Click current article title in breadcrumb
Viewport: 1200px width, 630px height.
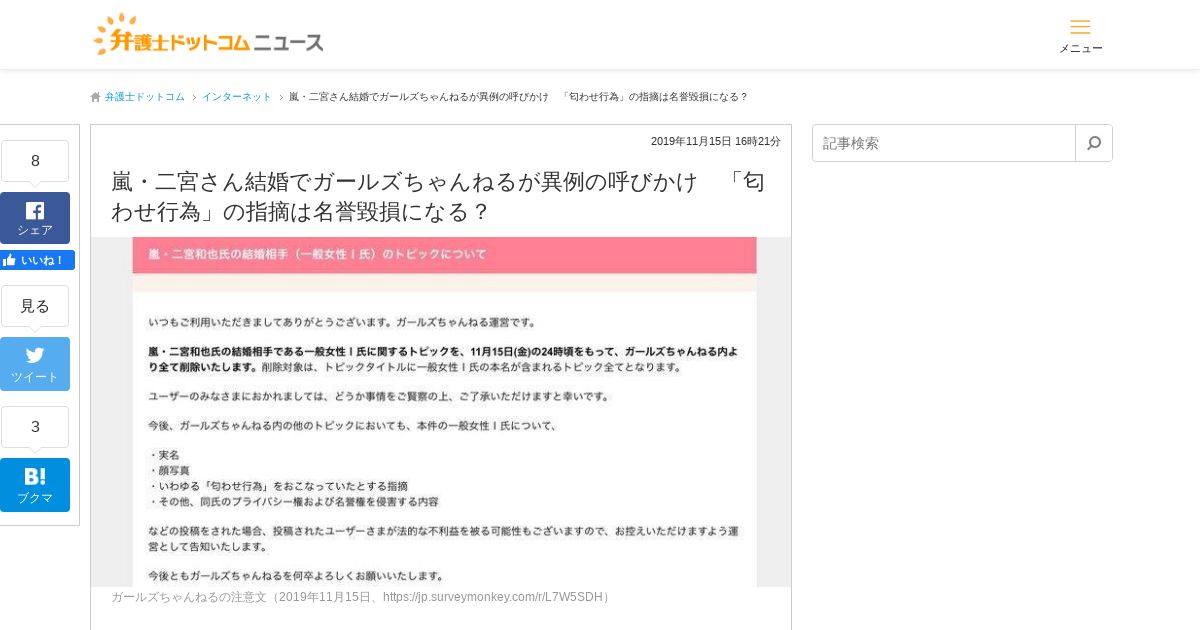[518, 97]
